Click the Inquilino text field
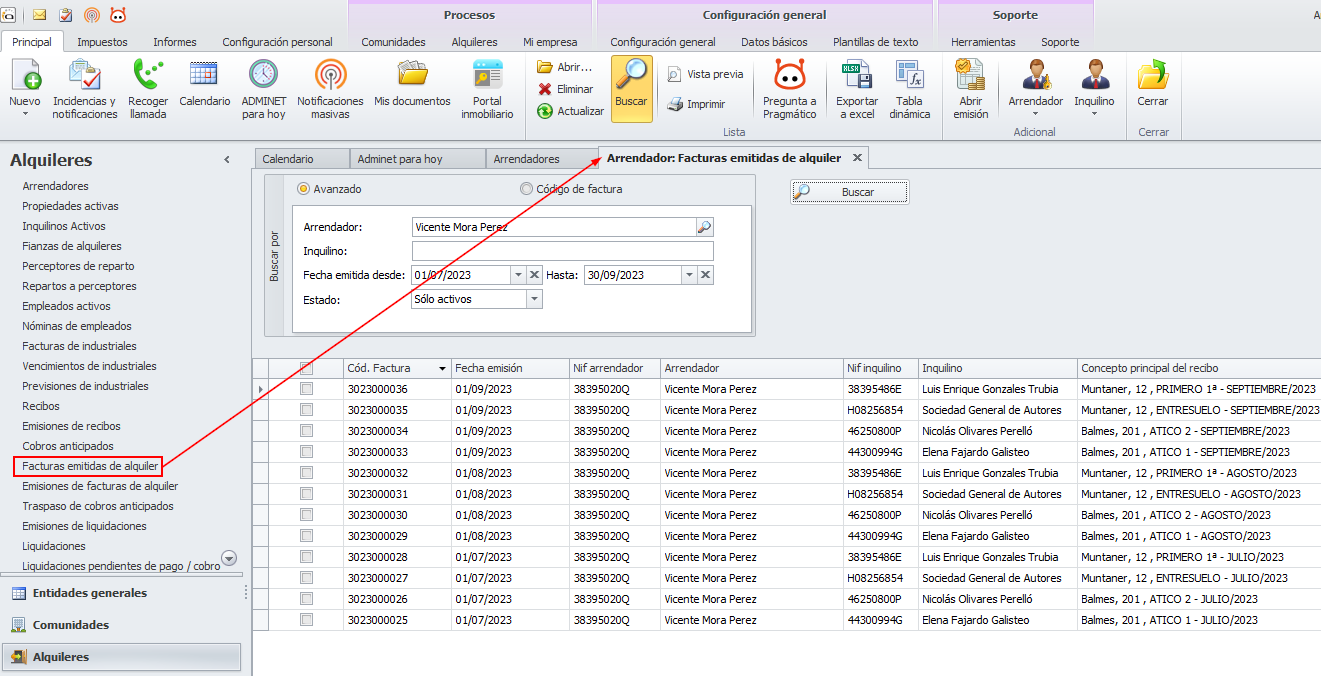 562,251
